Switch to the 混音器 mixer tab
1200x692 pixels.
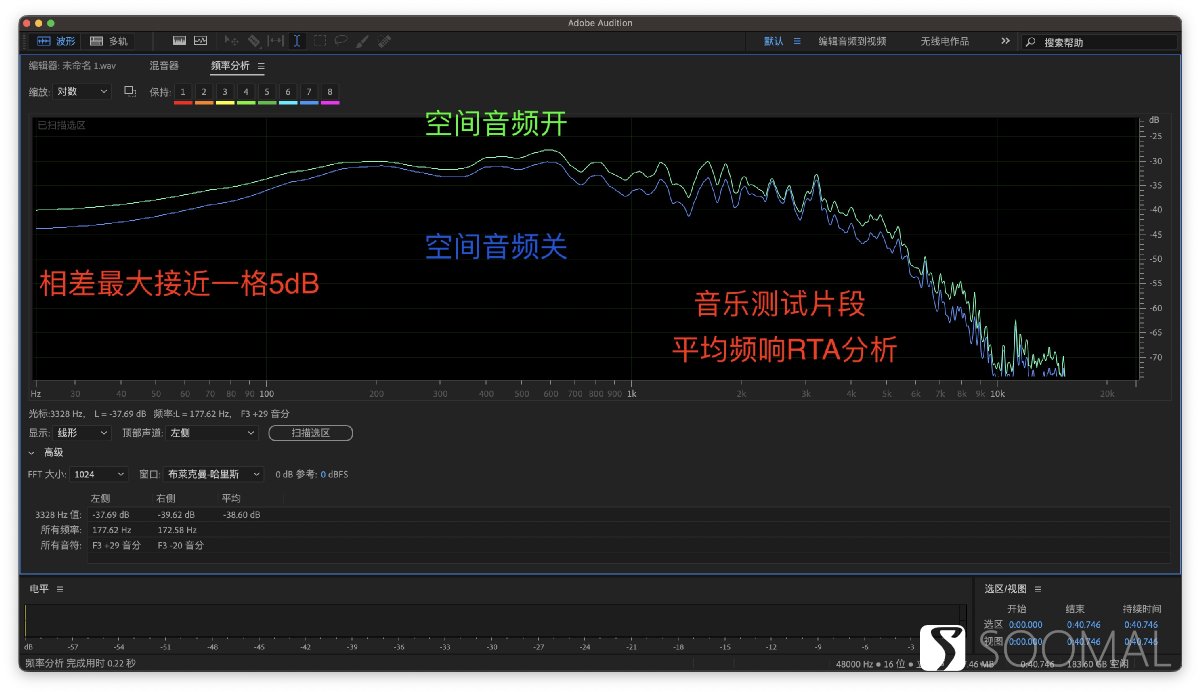pyautogui.click(x=165, y=65)
